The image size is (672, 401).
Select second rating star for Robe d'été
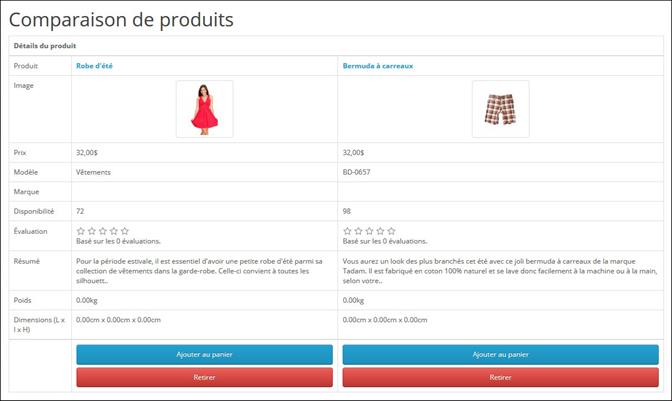click(91, 231)
